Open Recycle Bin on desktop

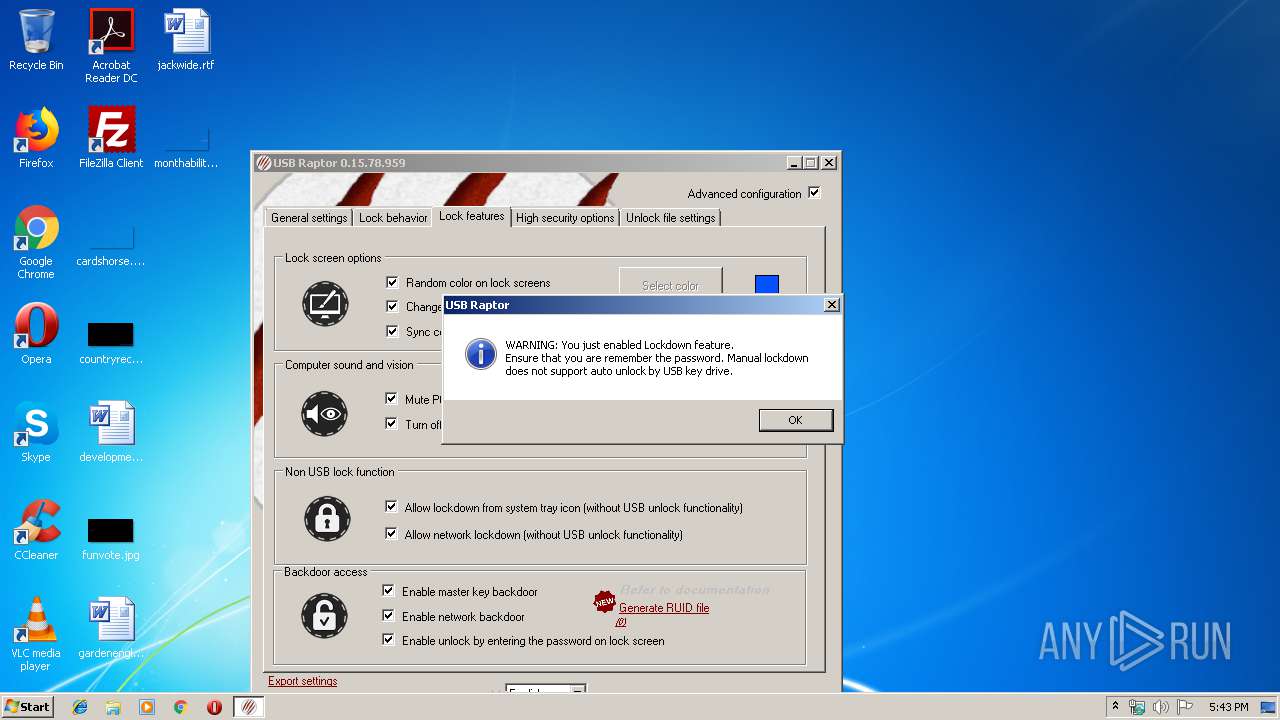click(36, 41)
